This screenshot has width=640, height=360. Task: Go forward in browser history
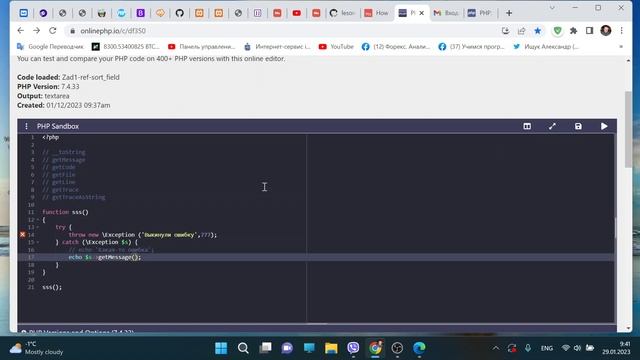36,31
